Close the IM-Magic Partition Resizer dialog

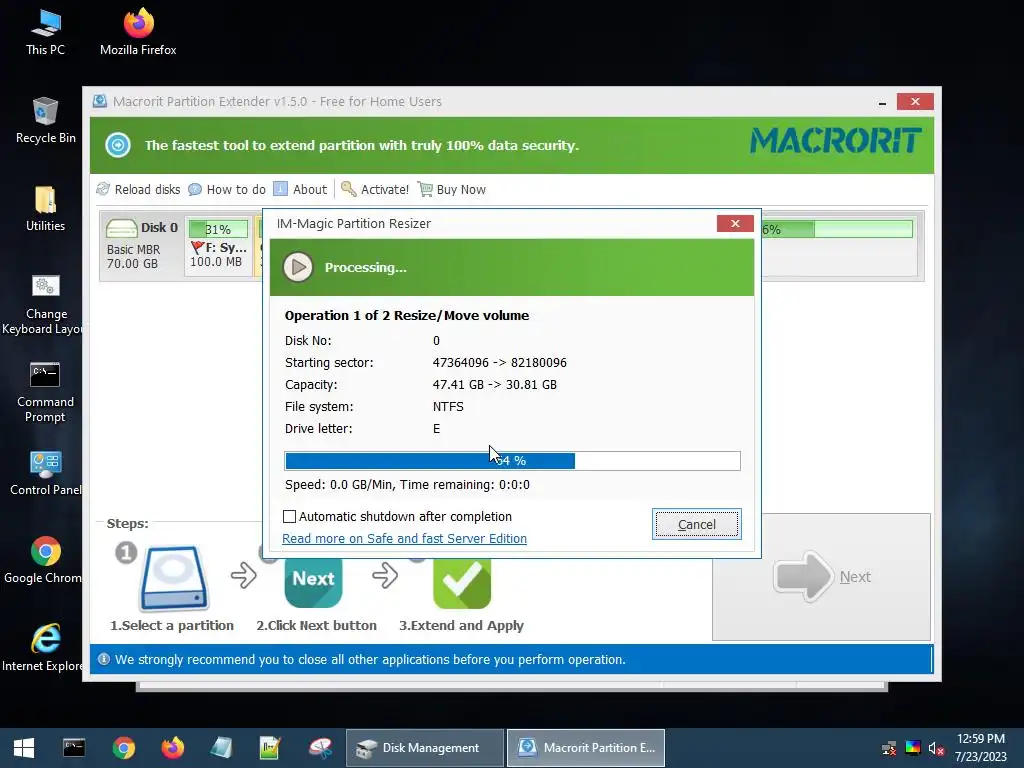click(735, 223)
